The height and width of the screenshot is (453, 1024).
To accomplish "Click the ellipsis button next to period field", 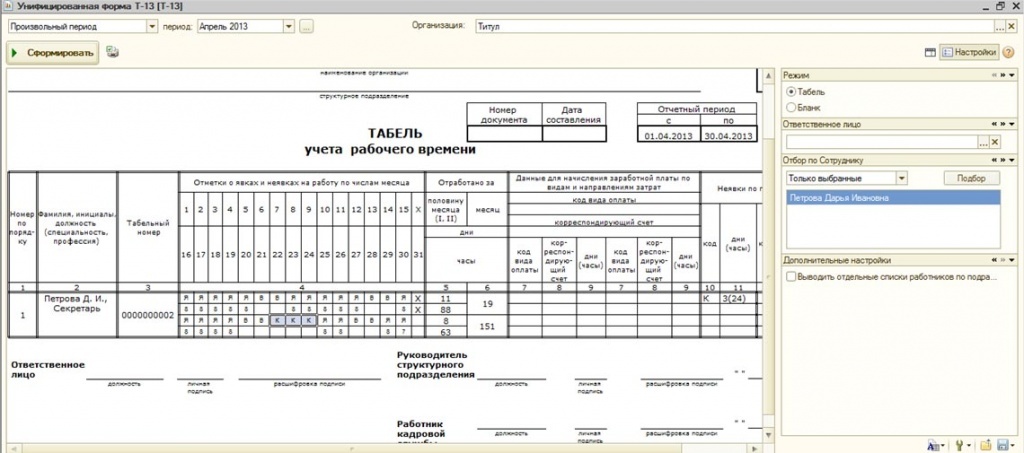I will coord(307,26).
